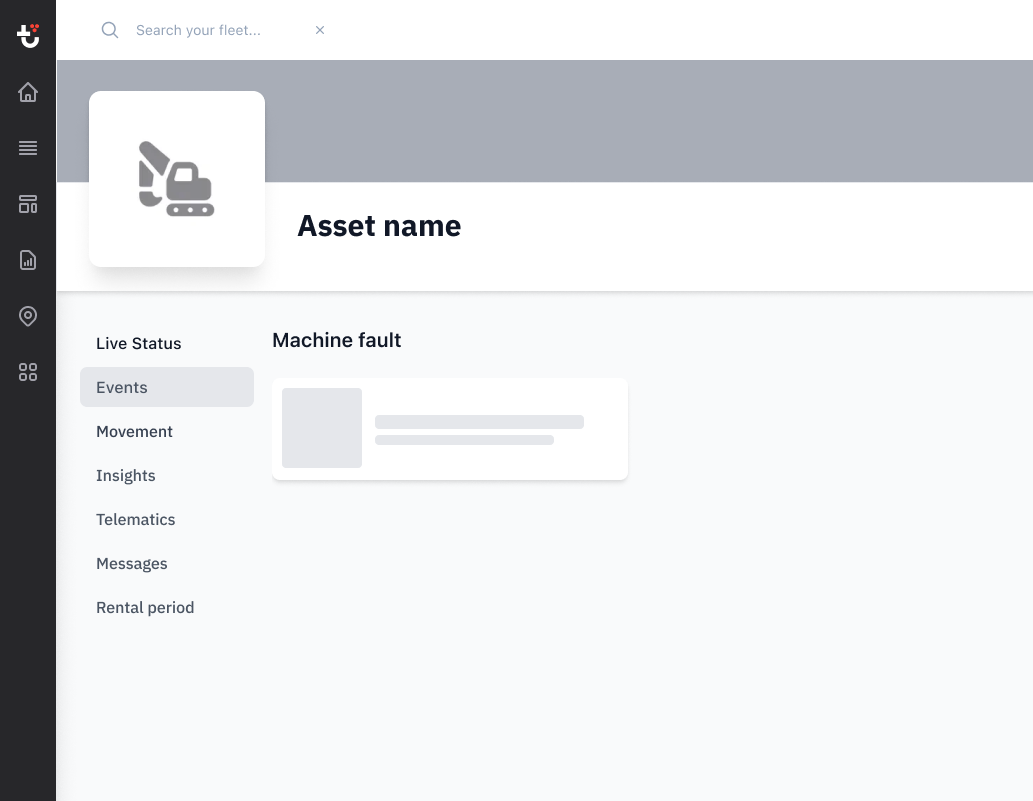Click the company logo in the sidebar
This screenshot has height=801, width=1033.
[28, 35]
